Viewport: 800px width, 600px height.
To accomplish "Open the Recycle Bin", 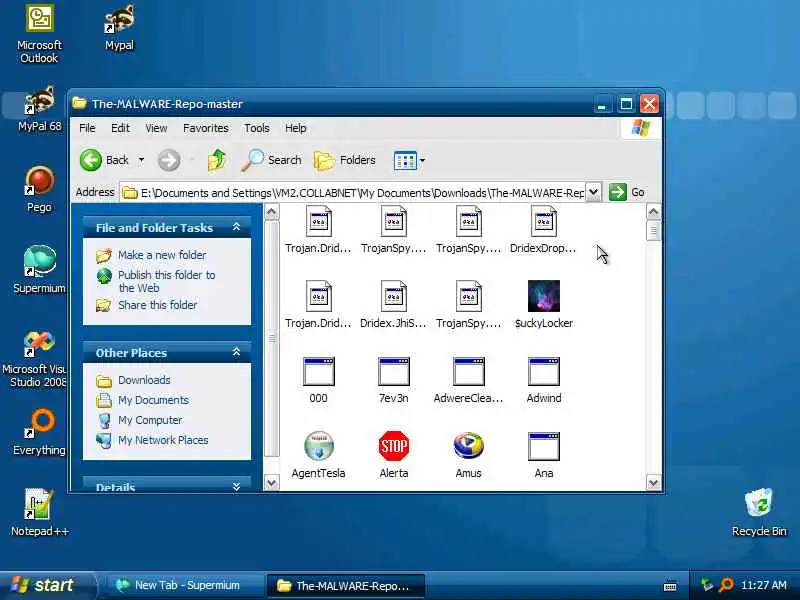I will 759,513.
